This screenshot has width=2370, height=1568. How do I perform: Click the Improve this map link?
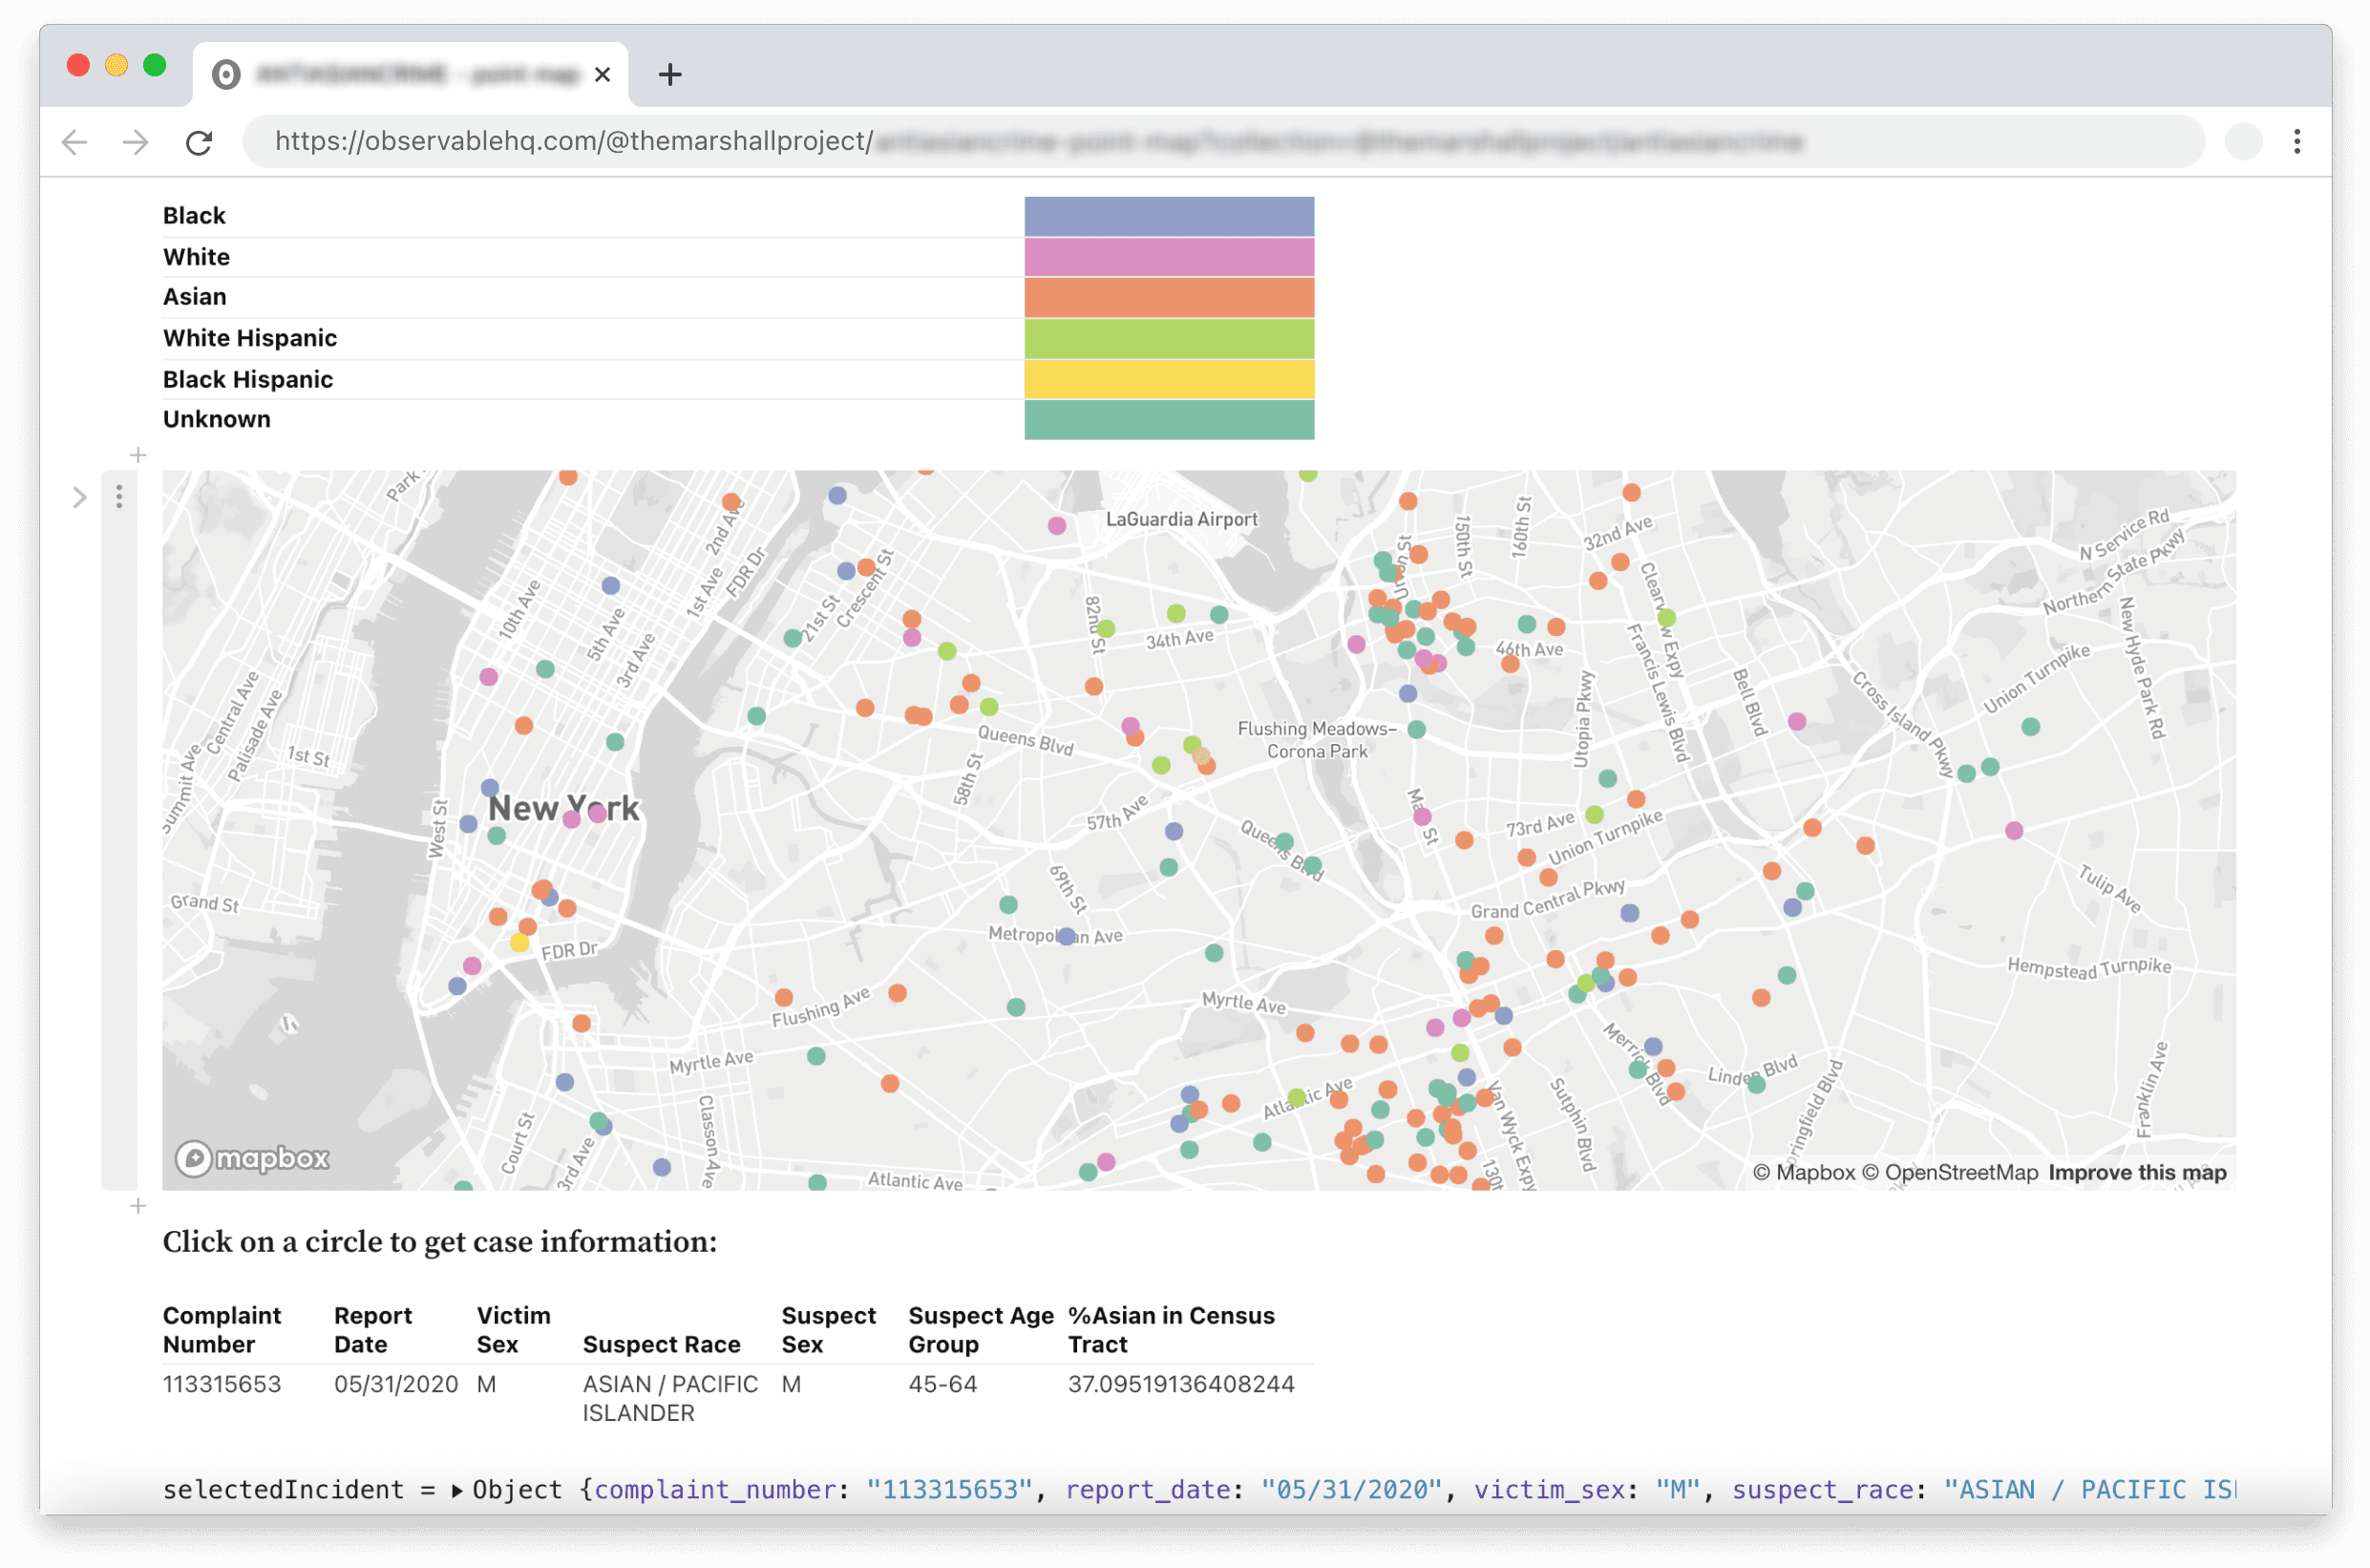tap(2136, 1172)
